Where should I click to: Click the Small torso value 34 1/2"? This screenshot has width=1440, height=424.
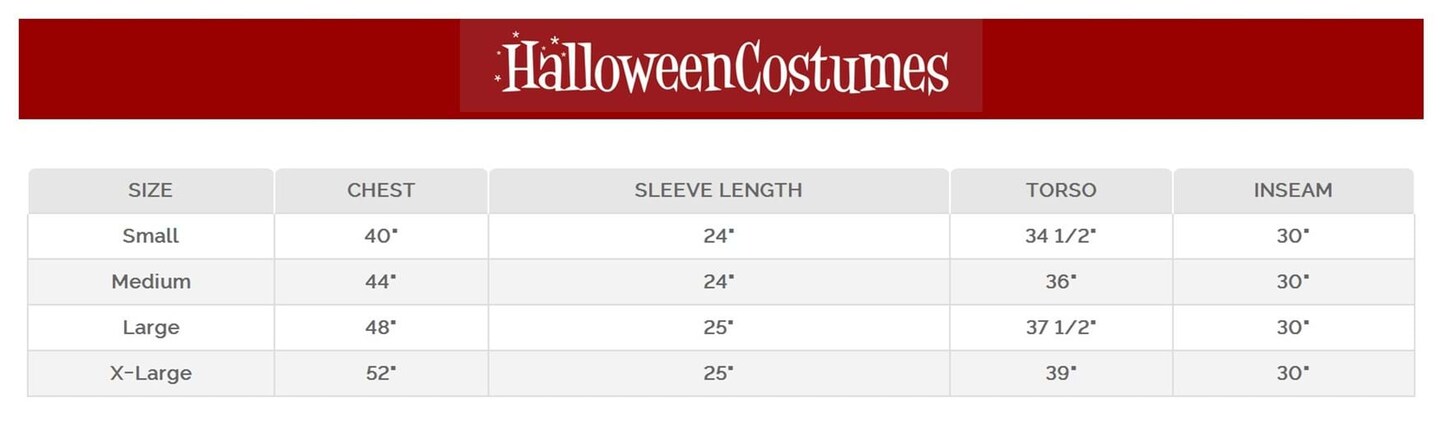[x=1061, y=236]
